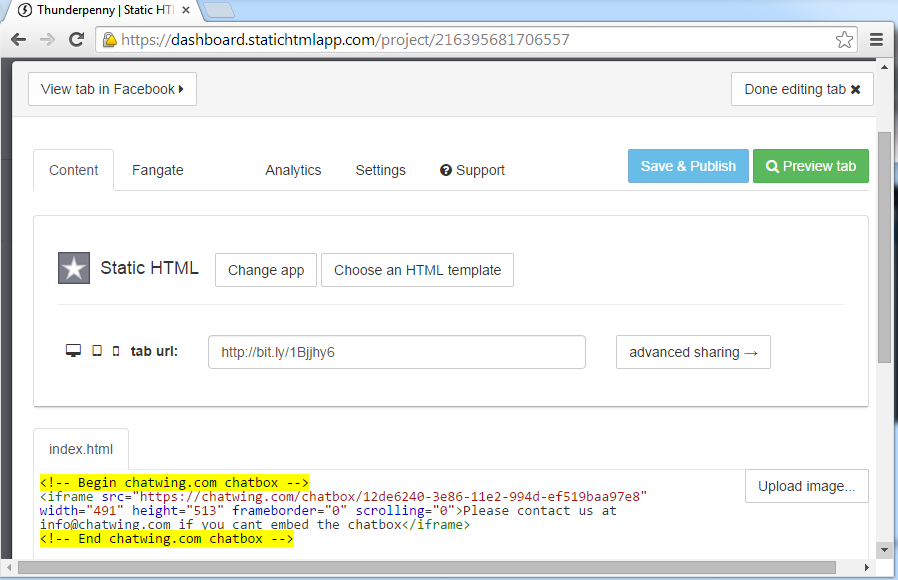Open the Settings tab

380,170
